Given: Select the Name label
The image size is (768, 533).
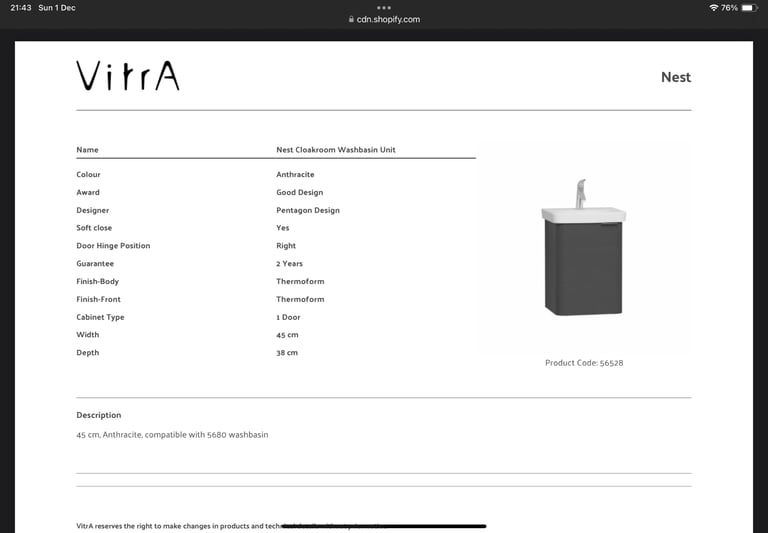Looking at the screenshot, I should pyautogui.click(x=87, y=150).
